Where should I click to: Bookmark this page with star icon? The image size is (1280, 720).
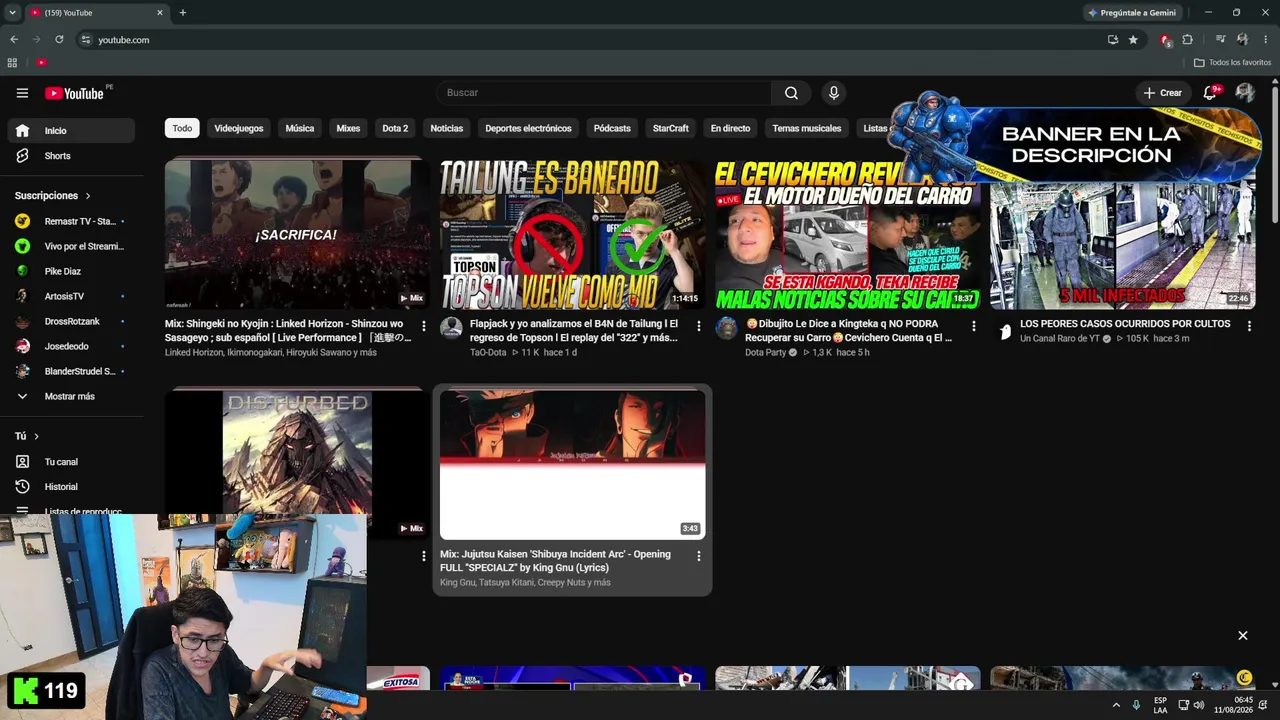point(1133,40)
